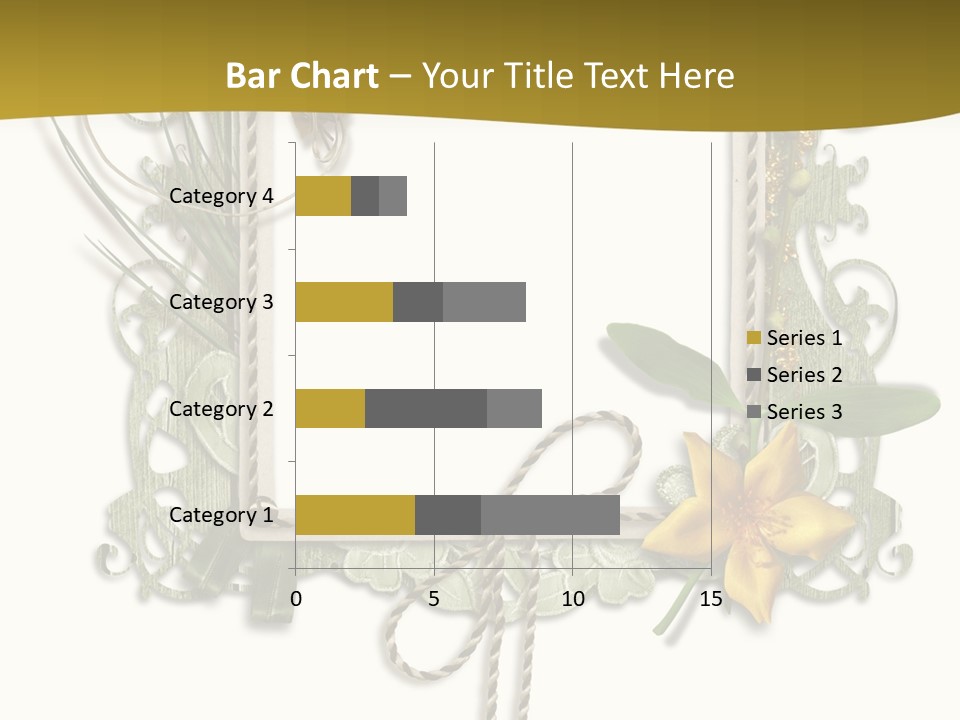
Task: Select the Series 3 legend label
Action: pyautogui.click(x=804, y=411)
